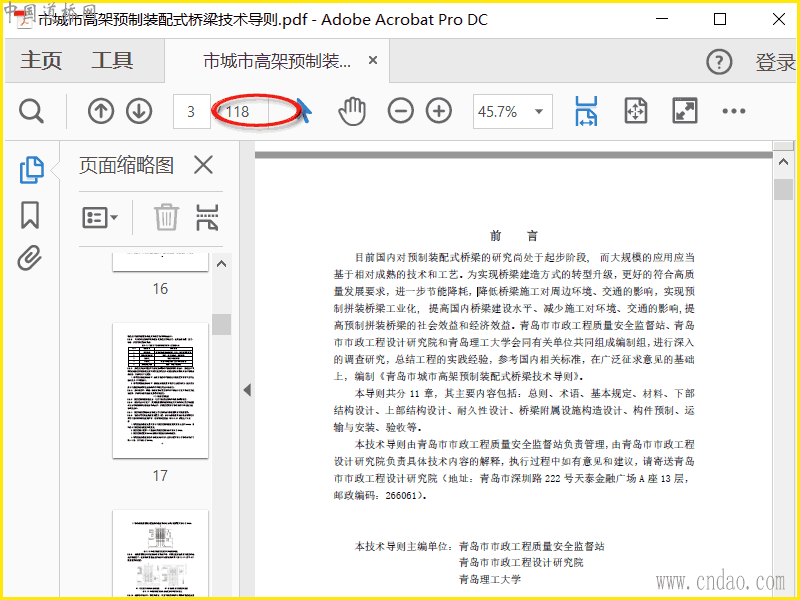The height and width of the screenshot is (600, 800).
Task: Close the document tab
Action: click(373, 61)
